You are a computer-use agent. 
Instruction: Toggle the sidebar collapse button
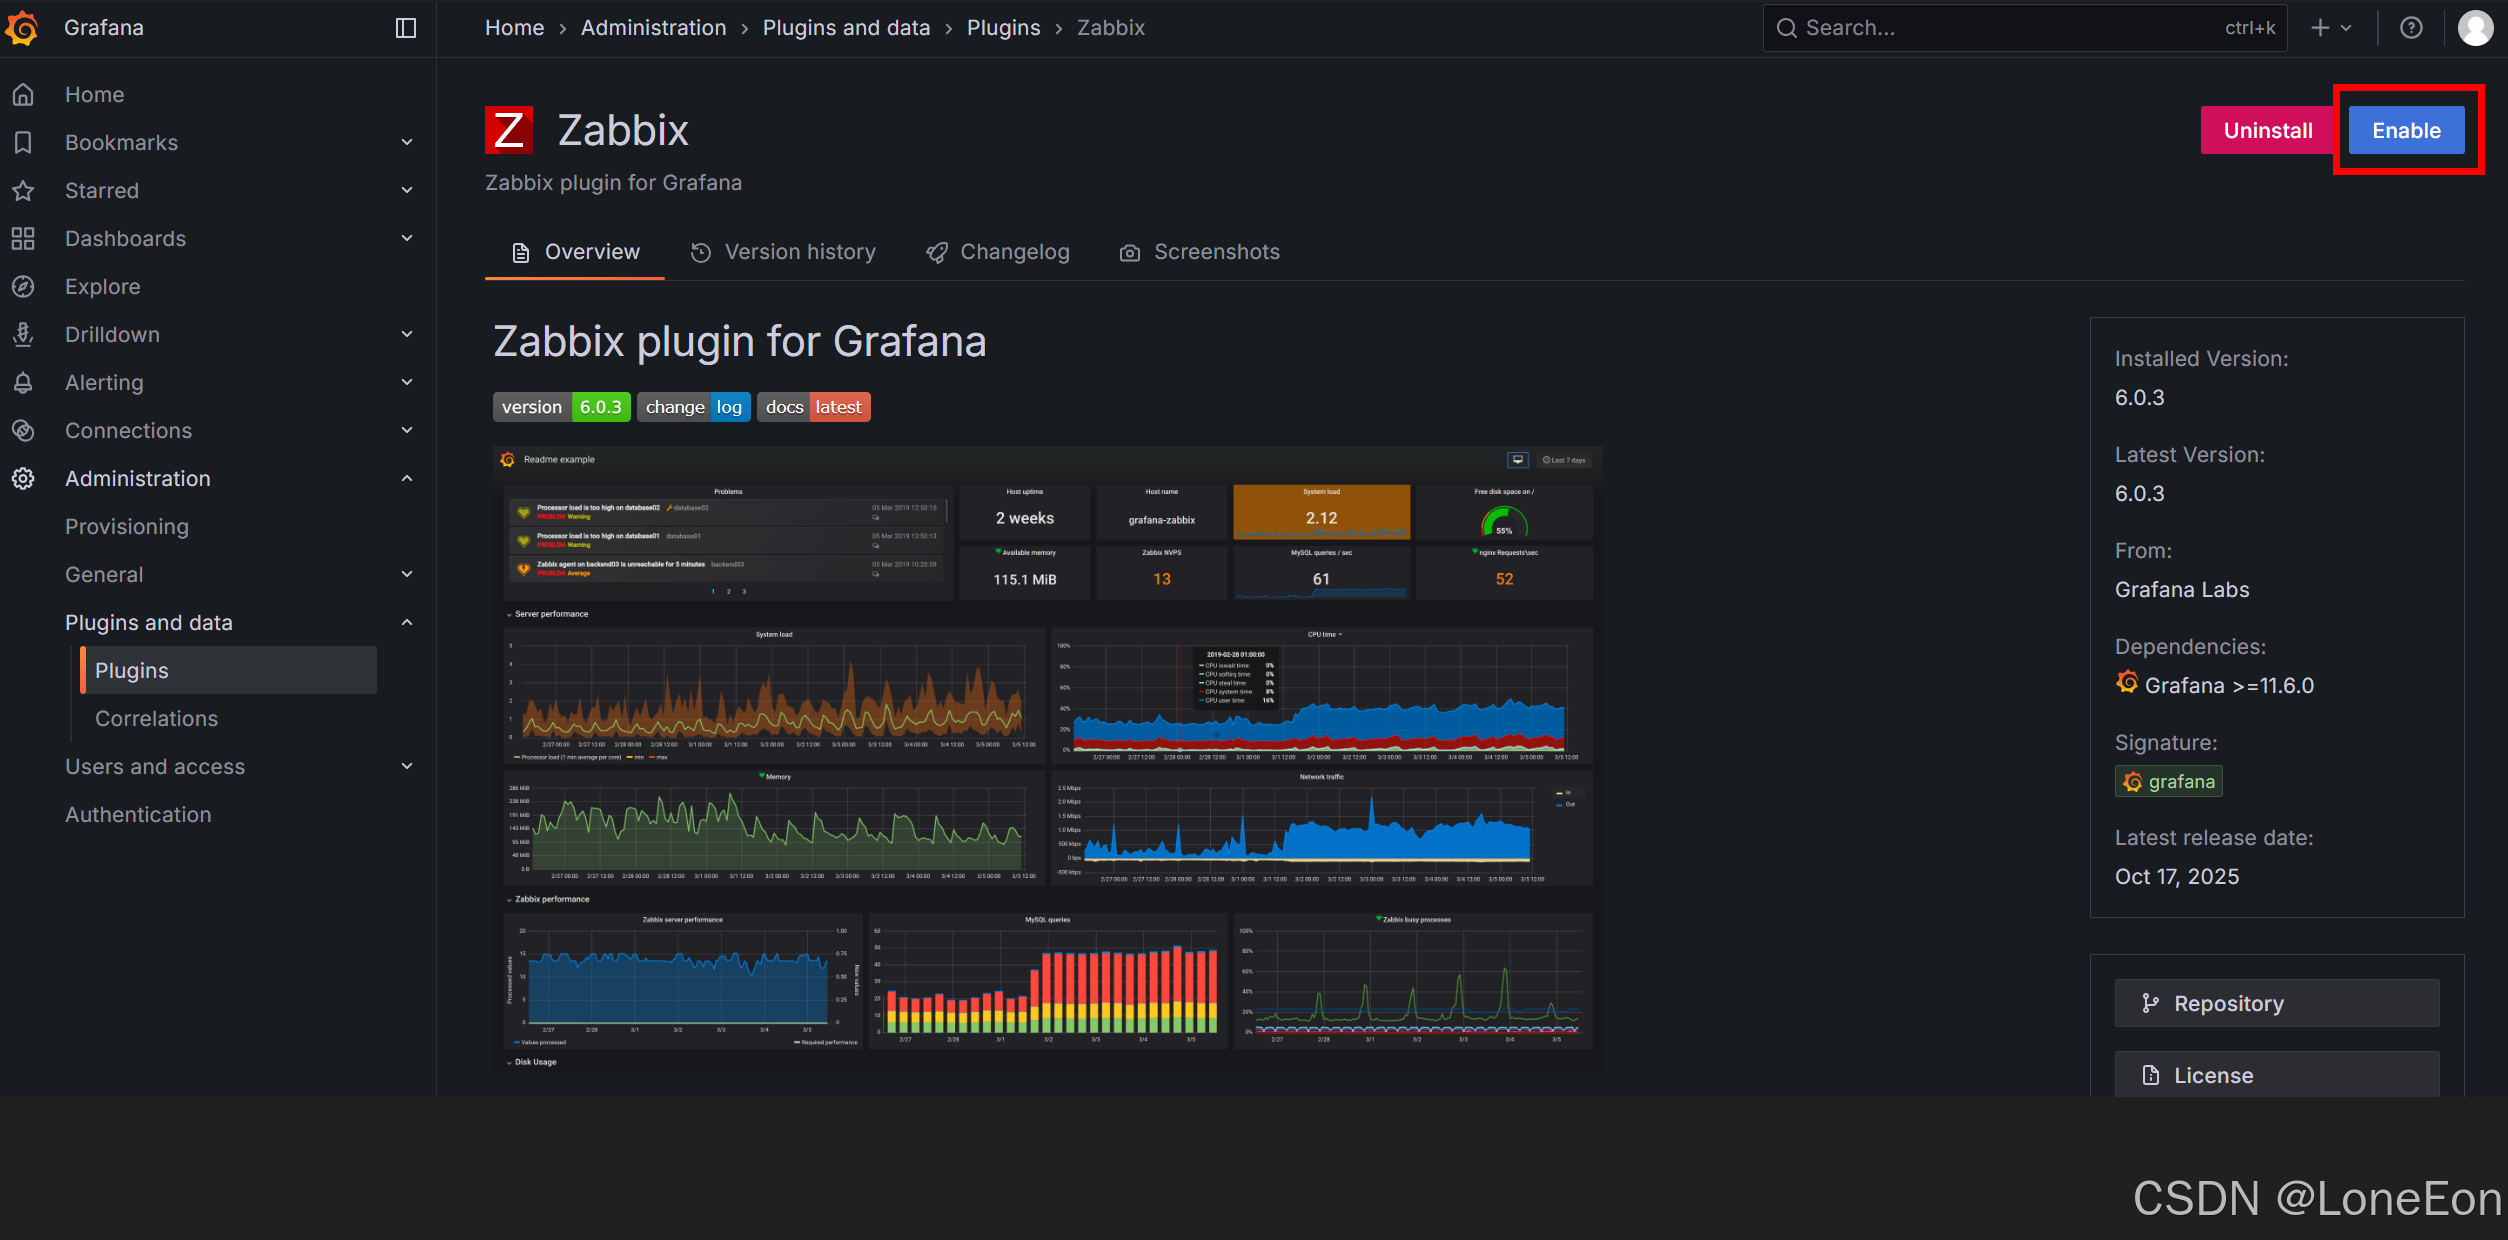[x=405, y=27]
